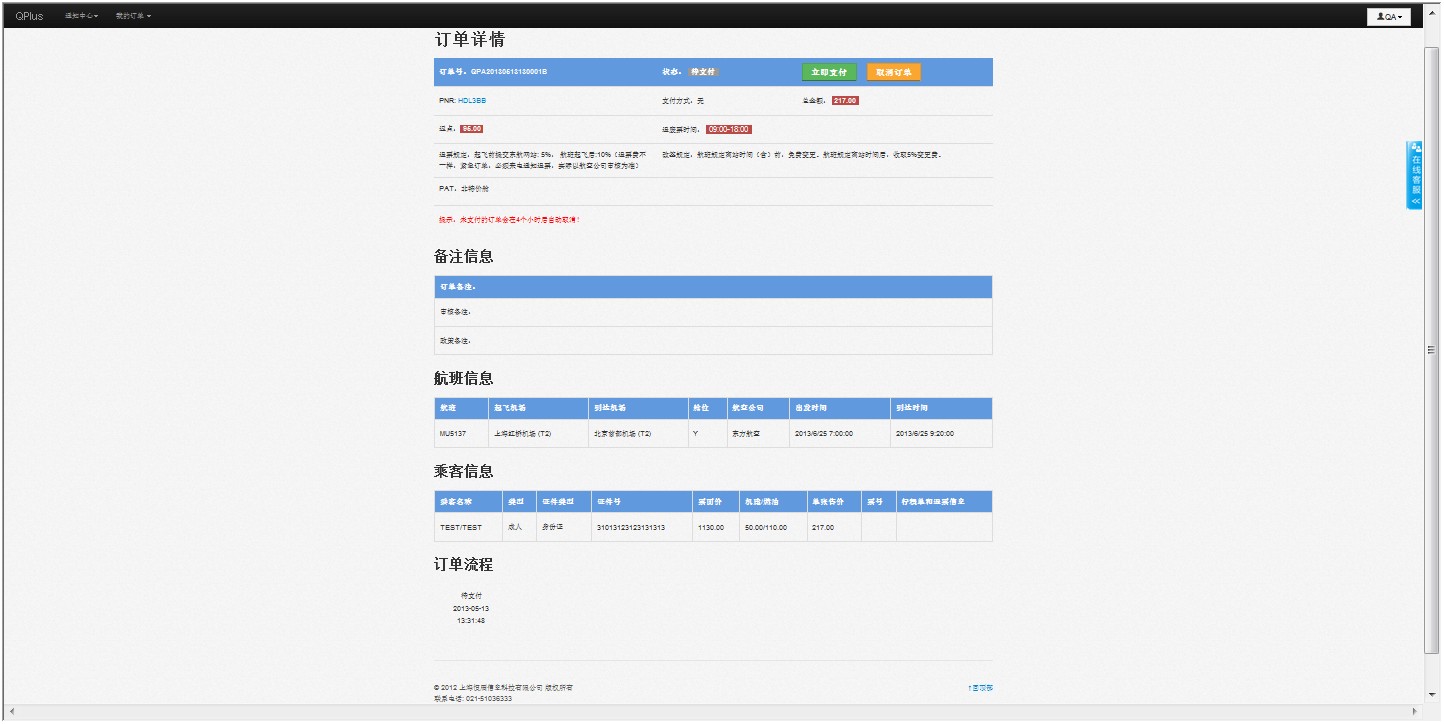Click the vertical scrollbar down arrow

point(1431,695)
